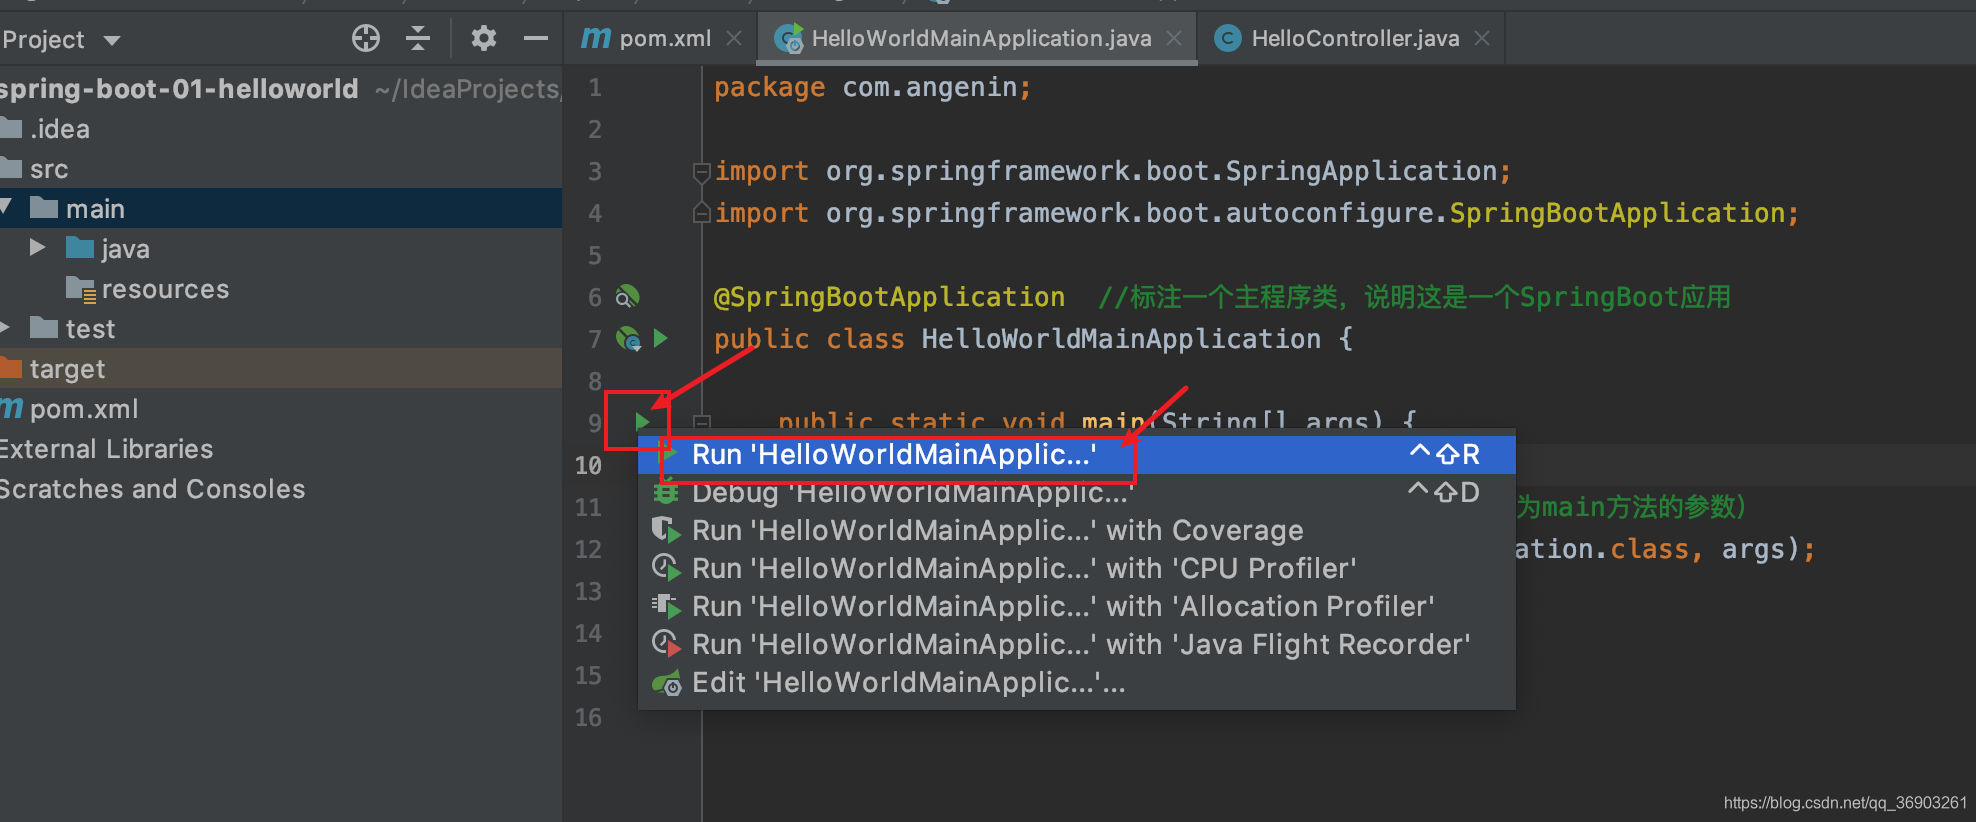
Task: Click the debug bug icon in popup menu
Action: click(x=666, y=492)
